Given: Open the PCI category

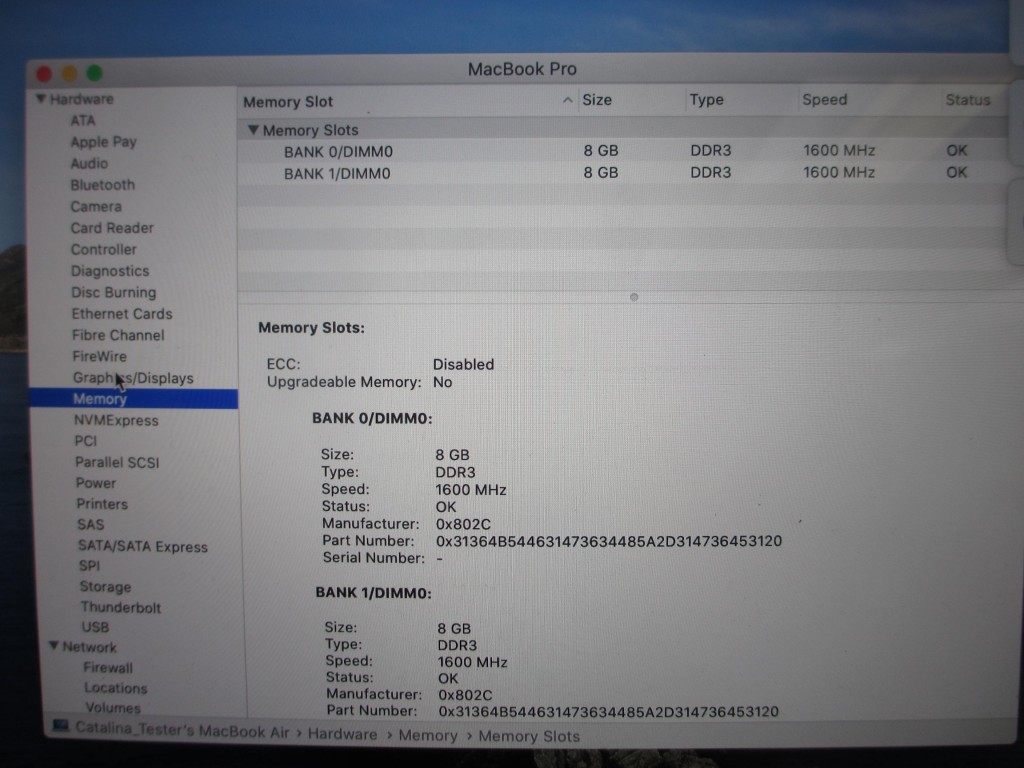Looking at the screenshot, I should click(x=86, y=441).
